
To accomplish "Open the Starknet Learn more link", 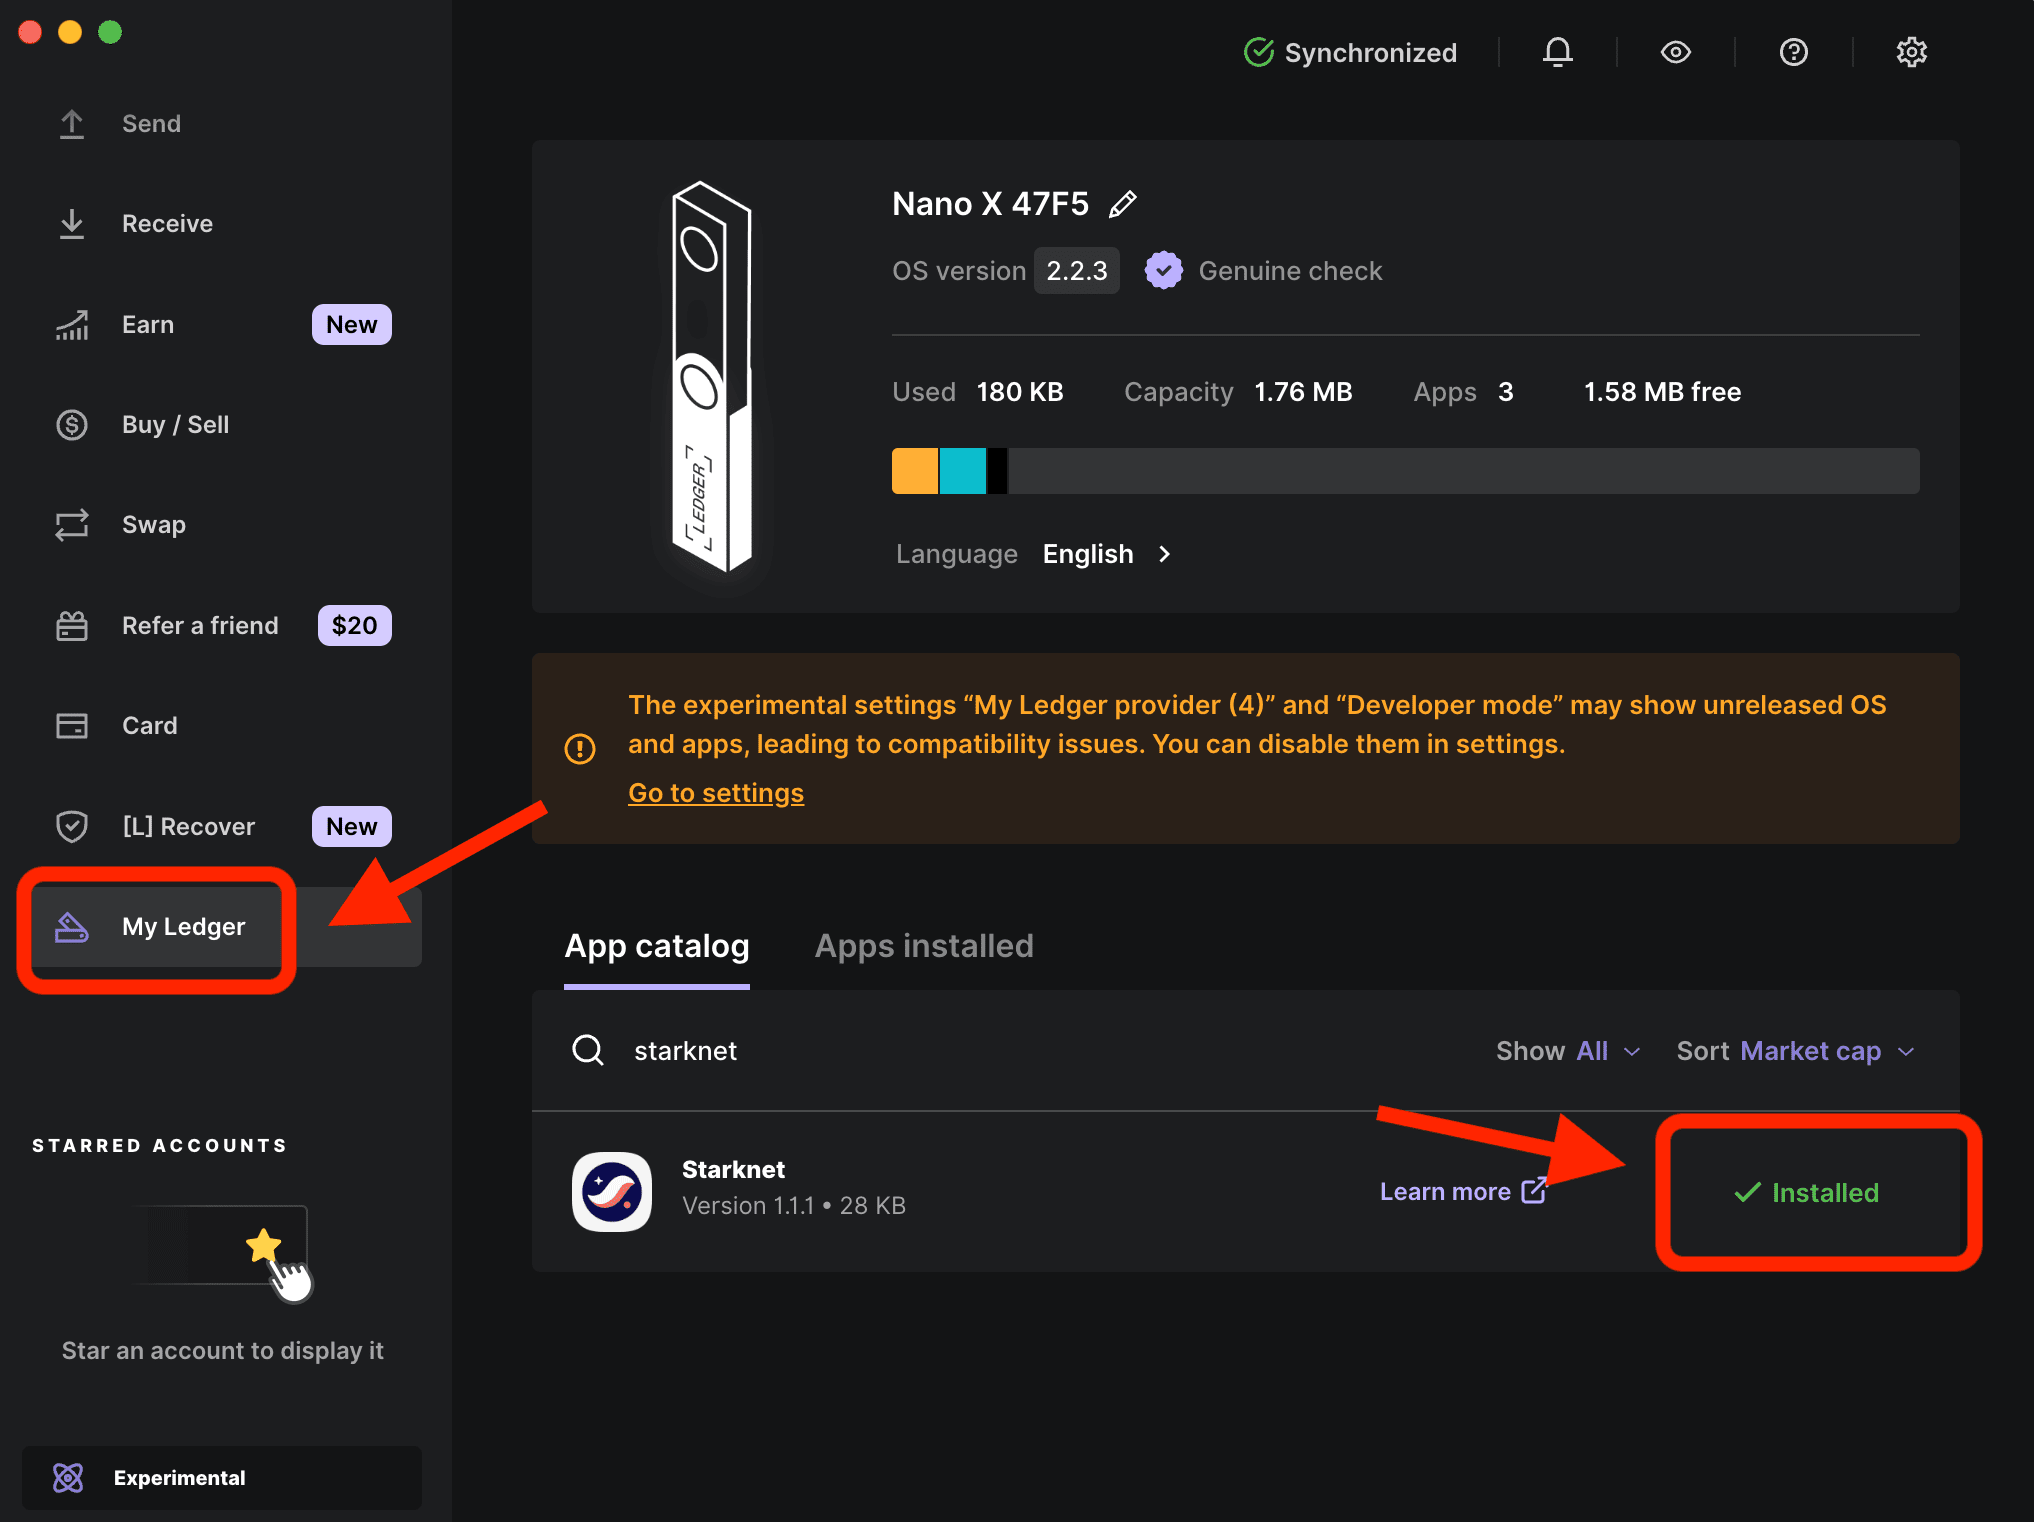I will coord(1462,1191).
